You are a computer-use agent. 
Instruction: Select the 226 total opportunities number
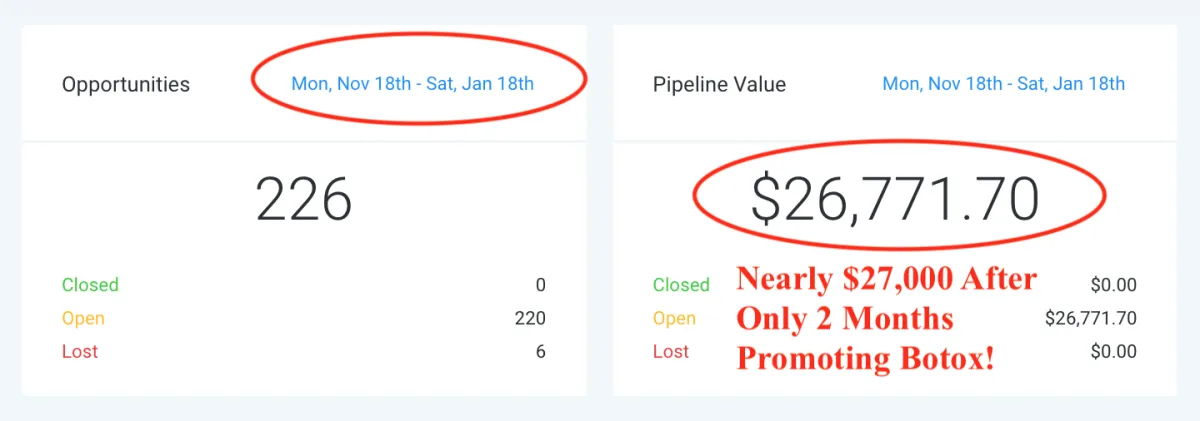[x=304, y=199]
